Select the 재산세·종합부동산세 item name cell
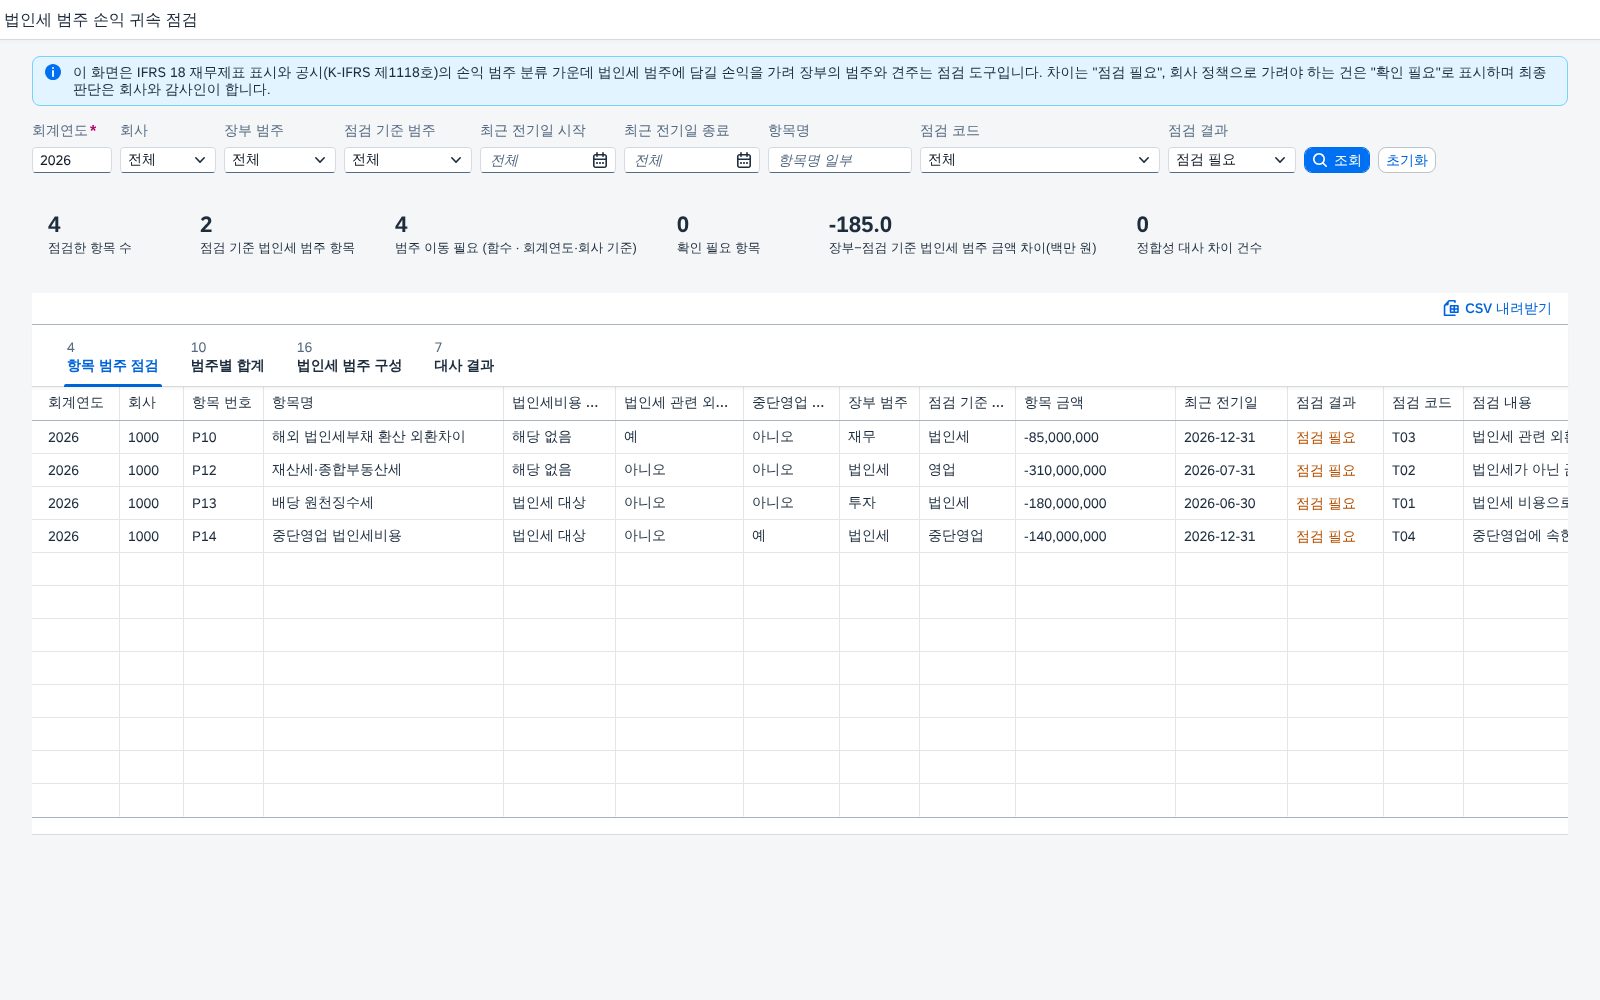Viewport: 1600px width, 1000px height. tap(383, 470)
